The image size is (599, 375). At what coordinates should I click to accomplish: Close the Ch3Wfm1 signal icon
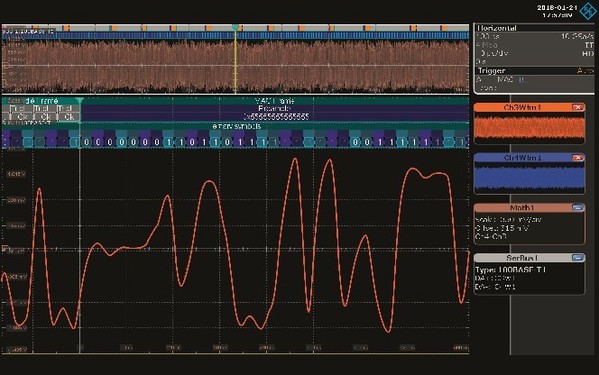[578, 107]
